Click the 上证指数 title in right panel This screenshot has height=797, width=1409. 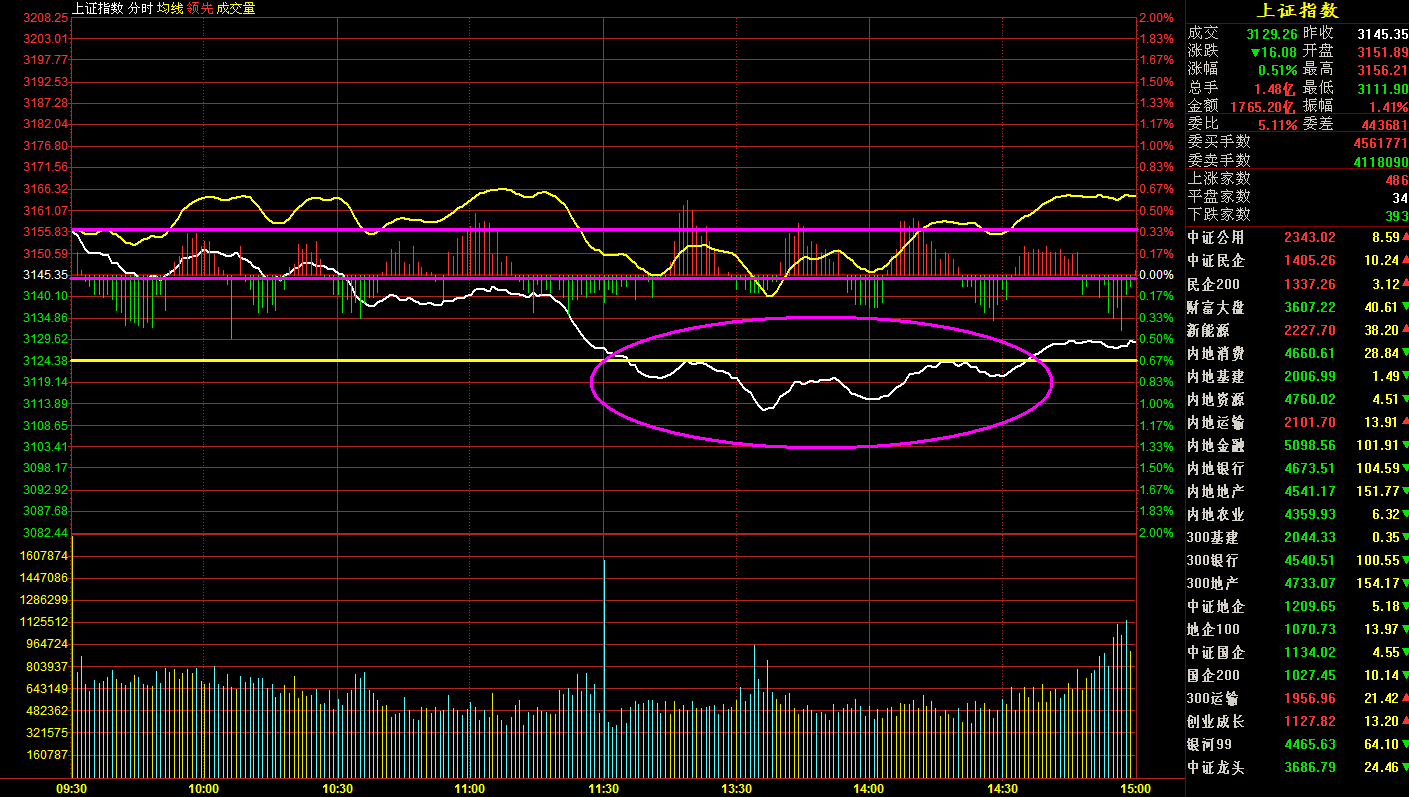[1296, 11]
